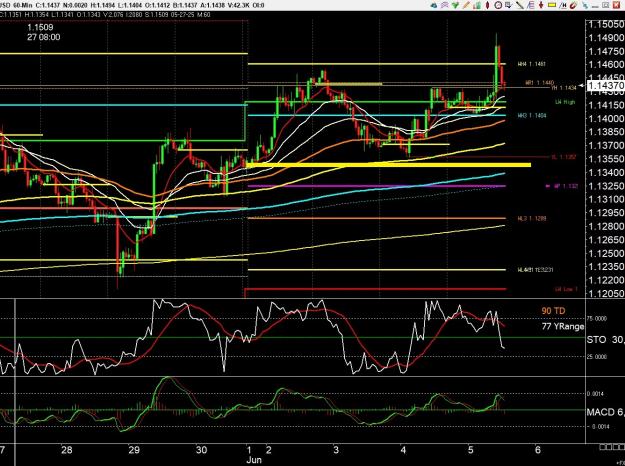Click the 'C:1.1437' close value in header

[46, 5]
